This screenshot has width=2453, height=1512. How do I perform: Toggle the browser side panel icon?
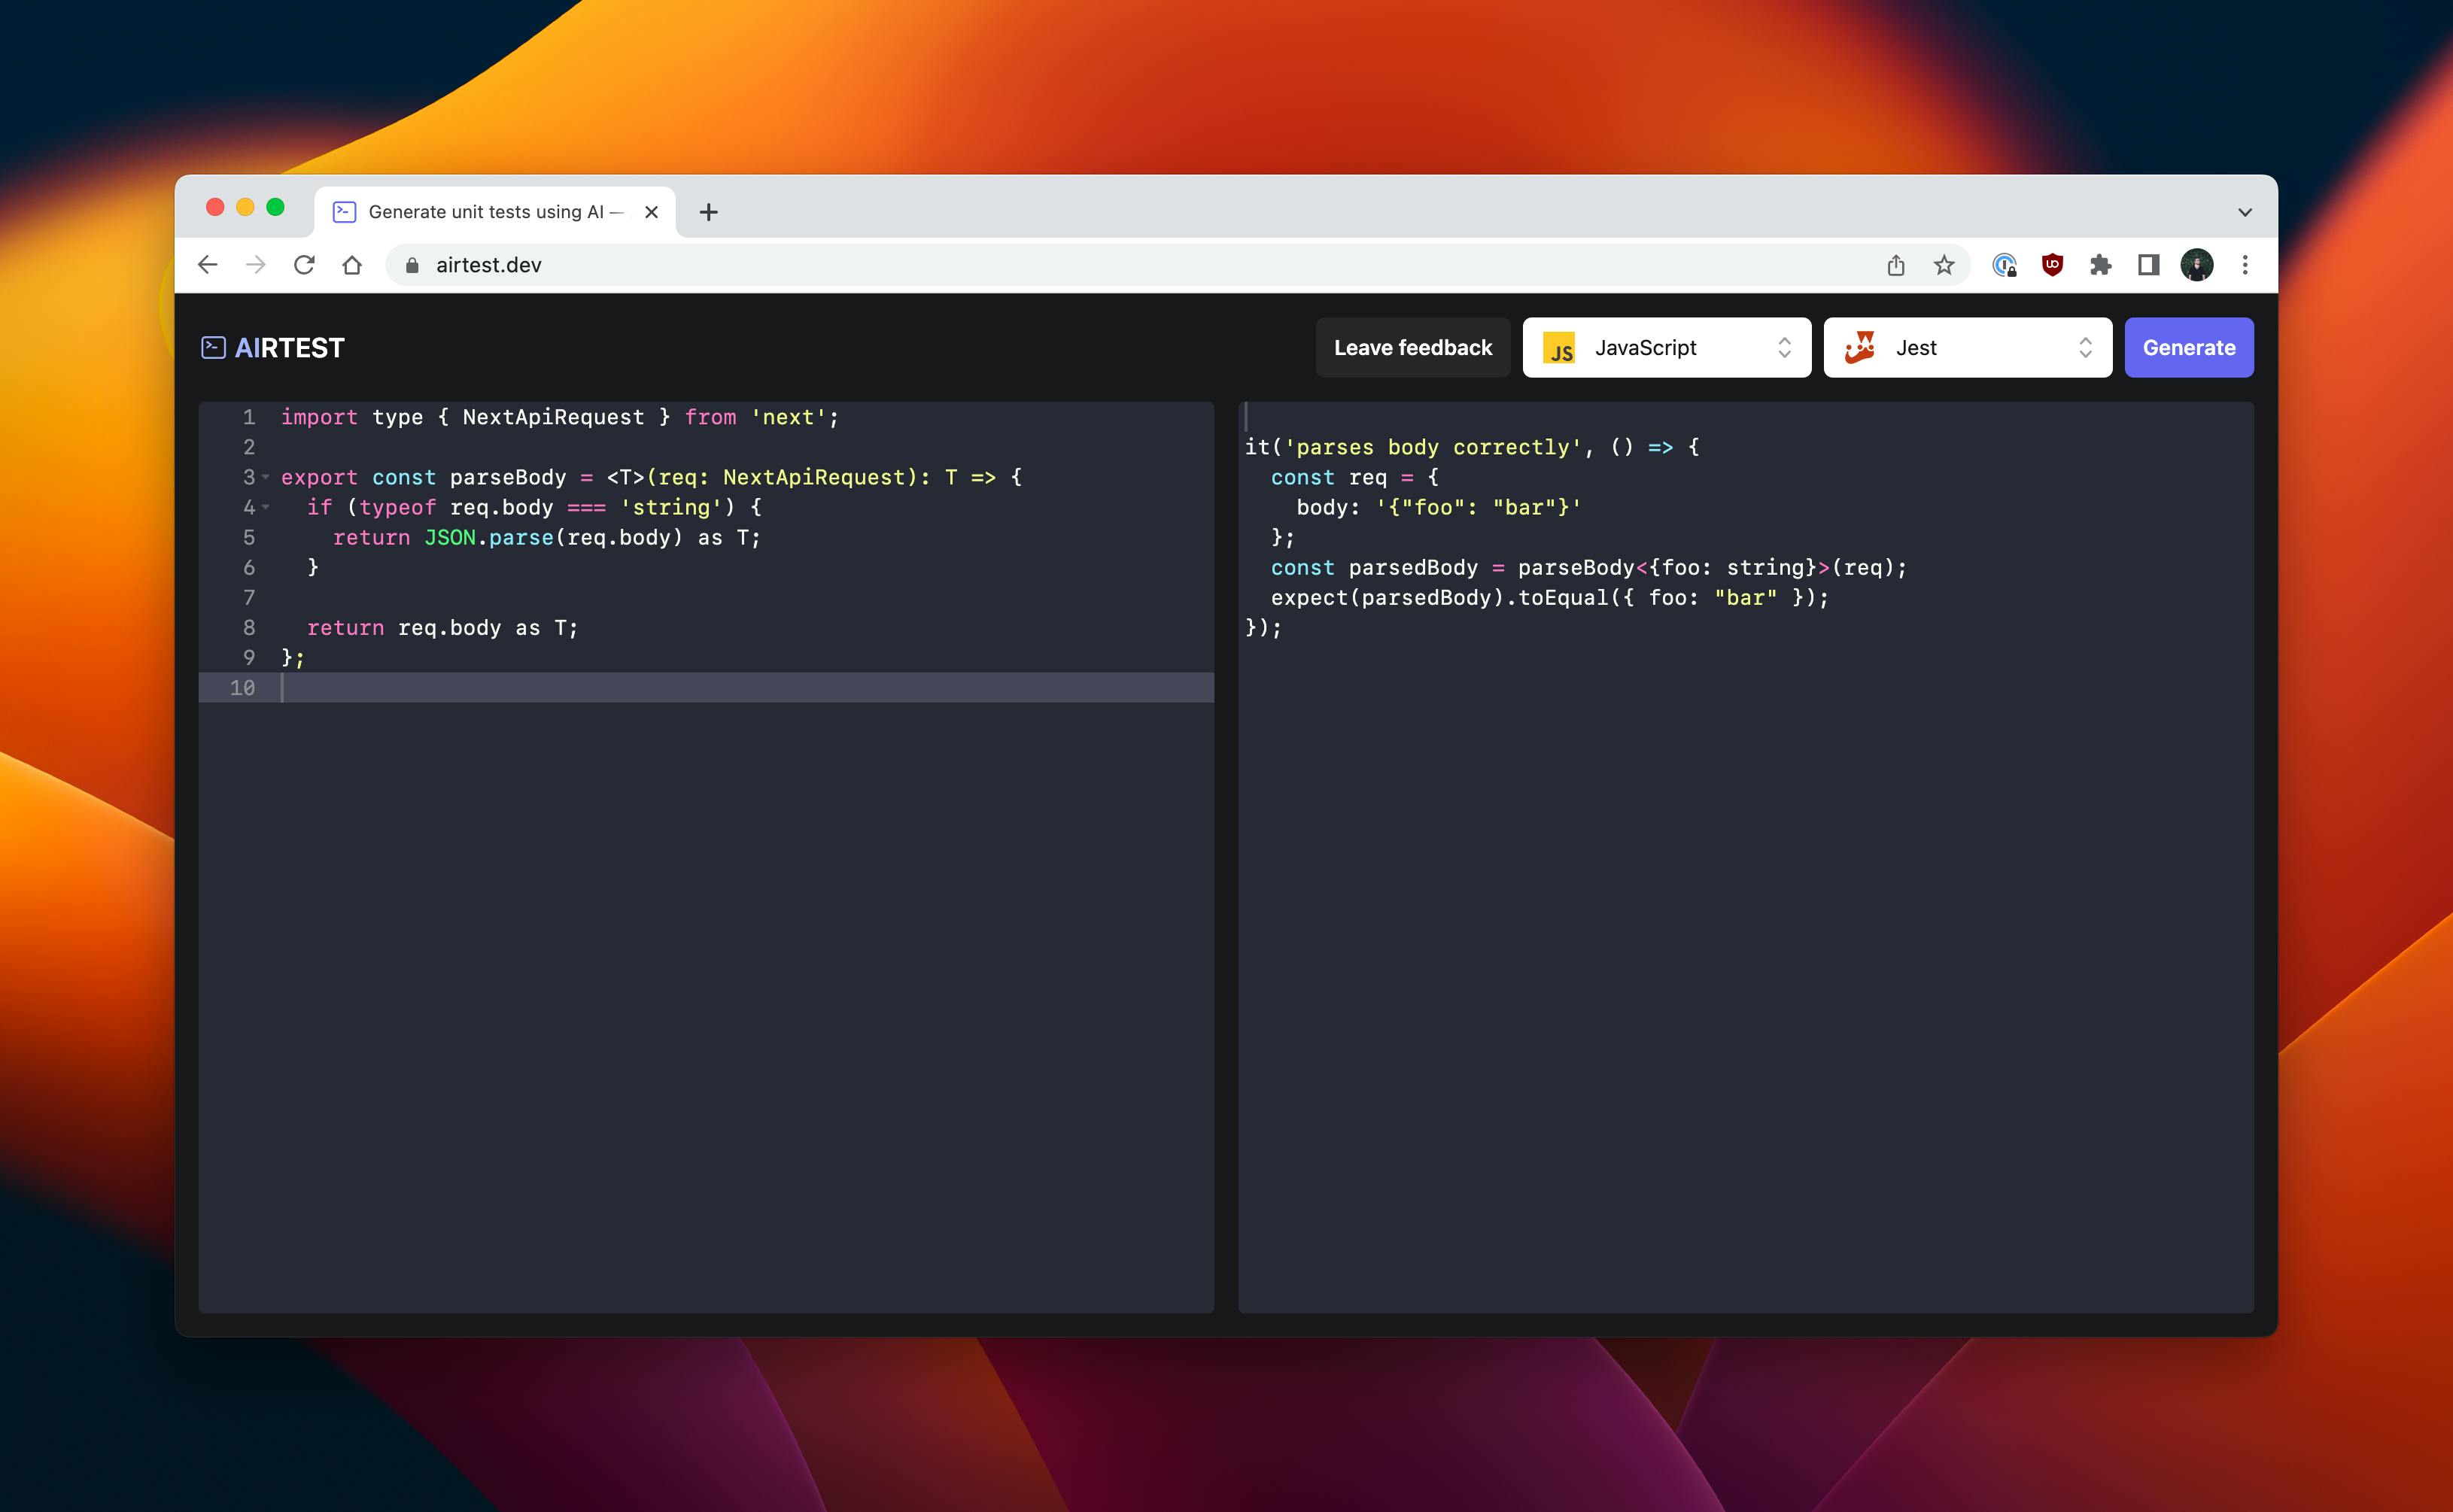[x=2148, y=265]
